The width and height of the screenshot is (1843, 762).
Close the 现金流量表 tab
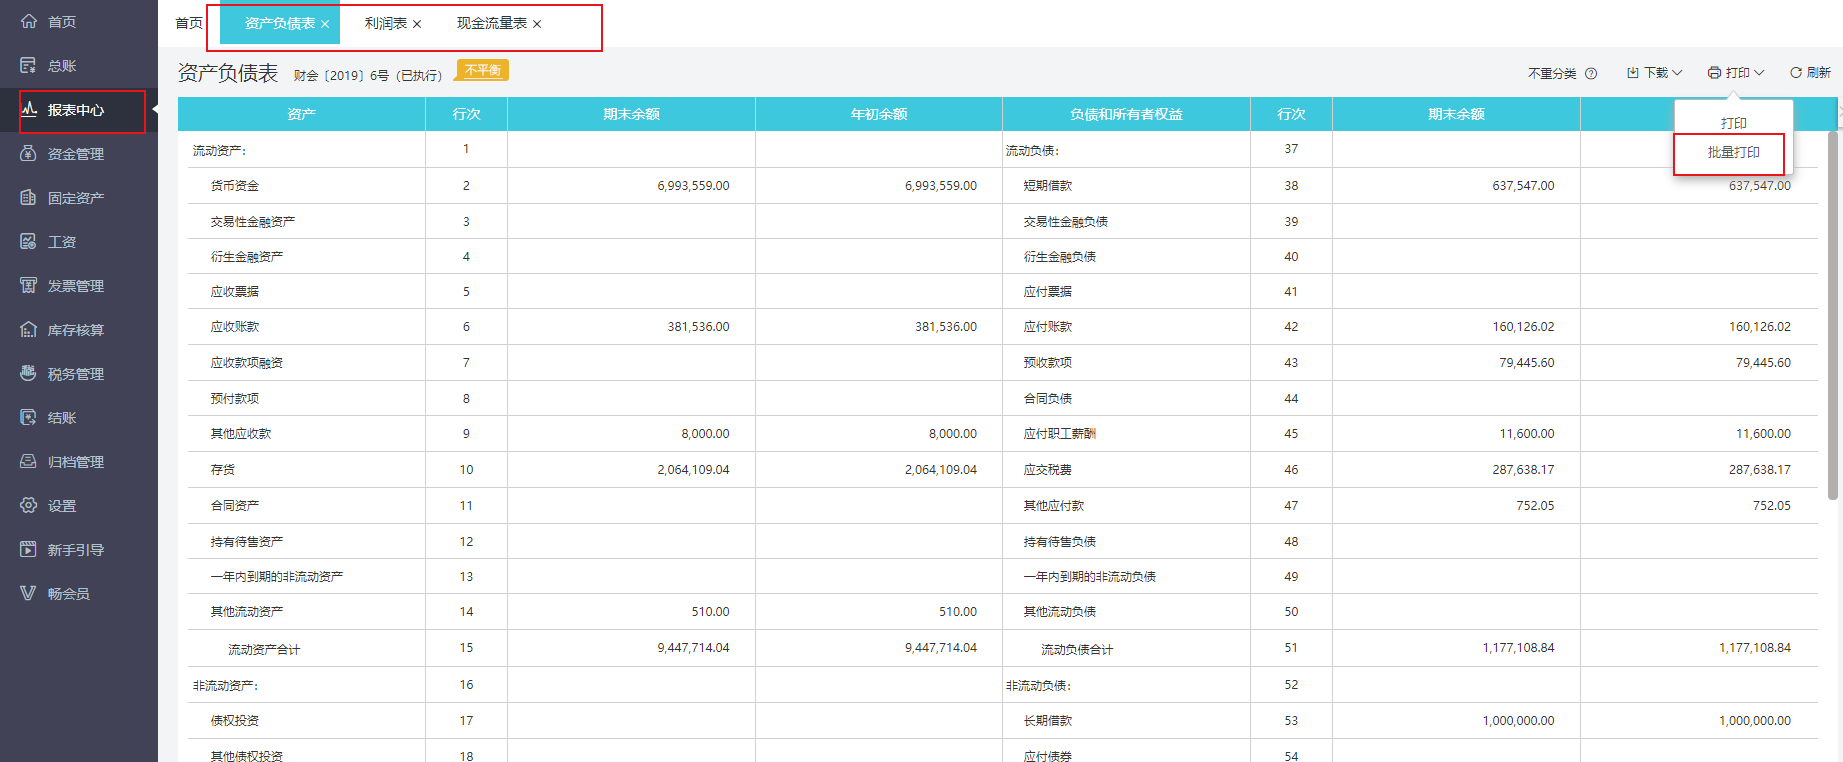(x=537, y=24)
